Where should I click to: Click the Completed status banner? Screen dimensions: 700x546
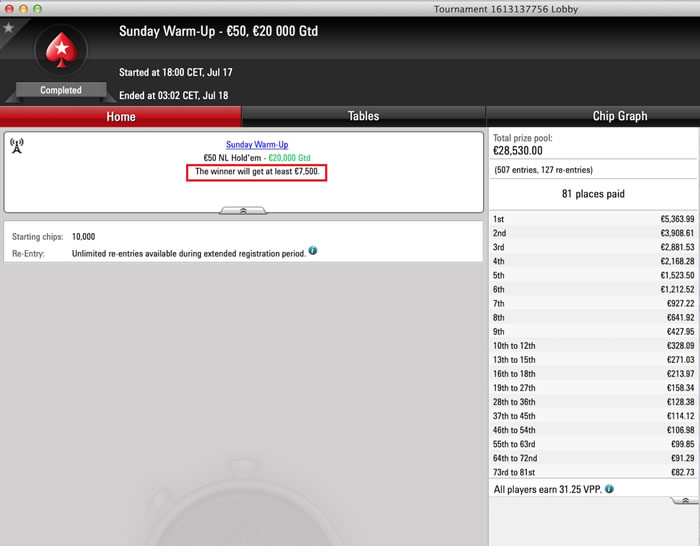point(61,90)
